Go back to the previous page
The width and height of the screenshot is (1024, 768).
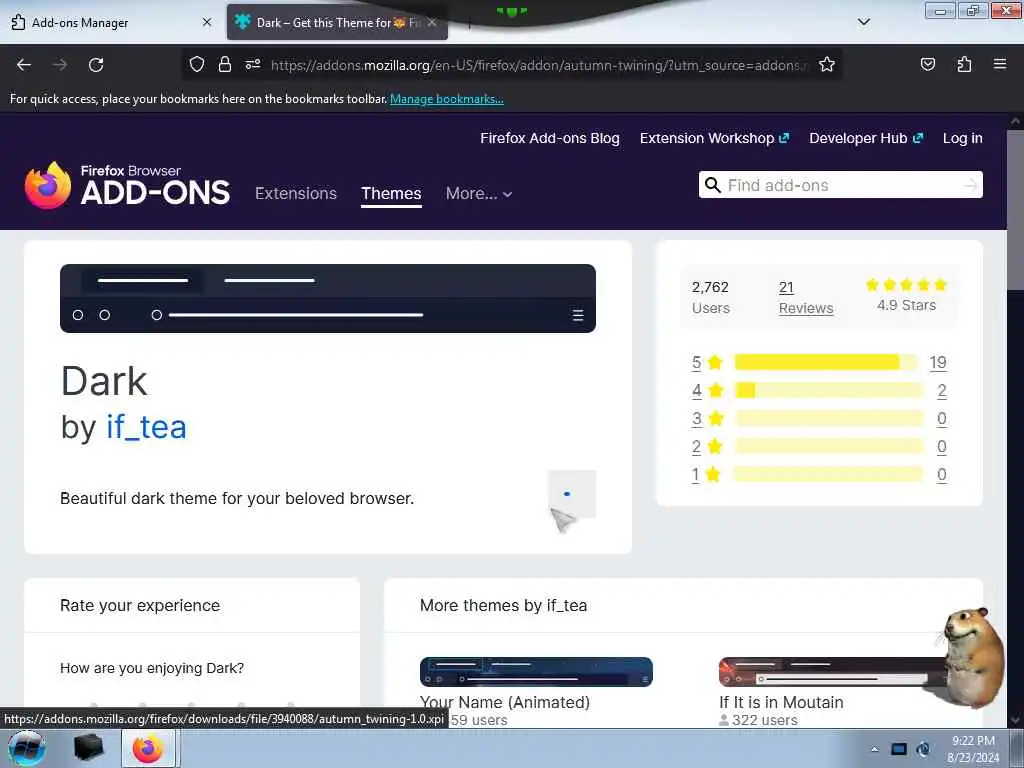[x=24, y=65]
